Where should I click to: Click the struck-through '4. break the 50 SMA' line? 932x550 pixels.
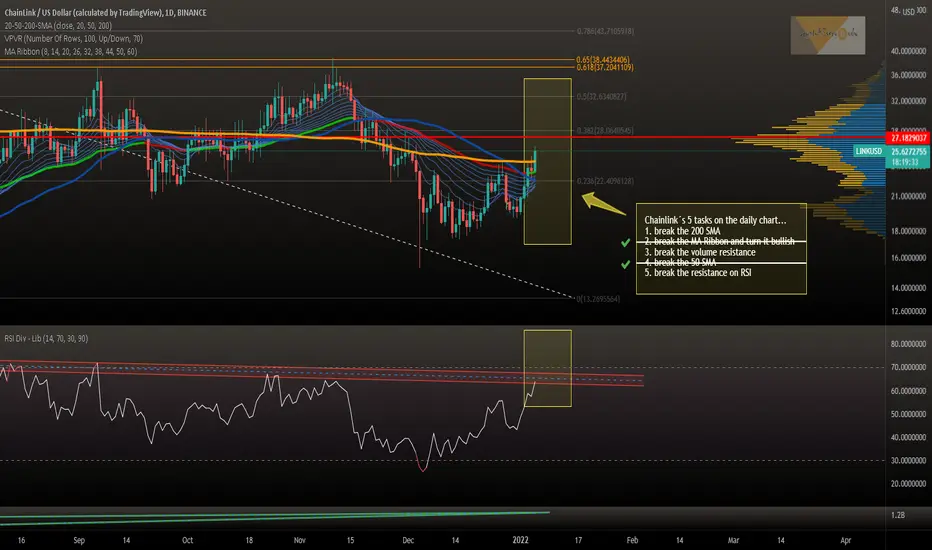tap(680, 262)
